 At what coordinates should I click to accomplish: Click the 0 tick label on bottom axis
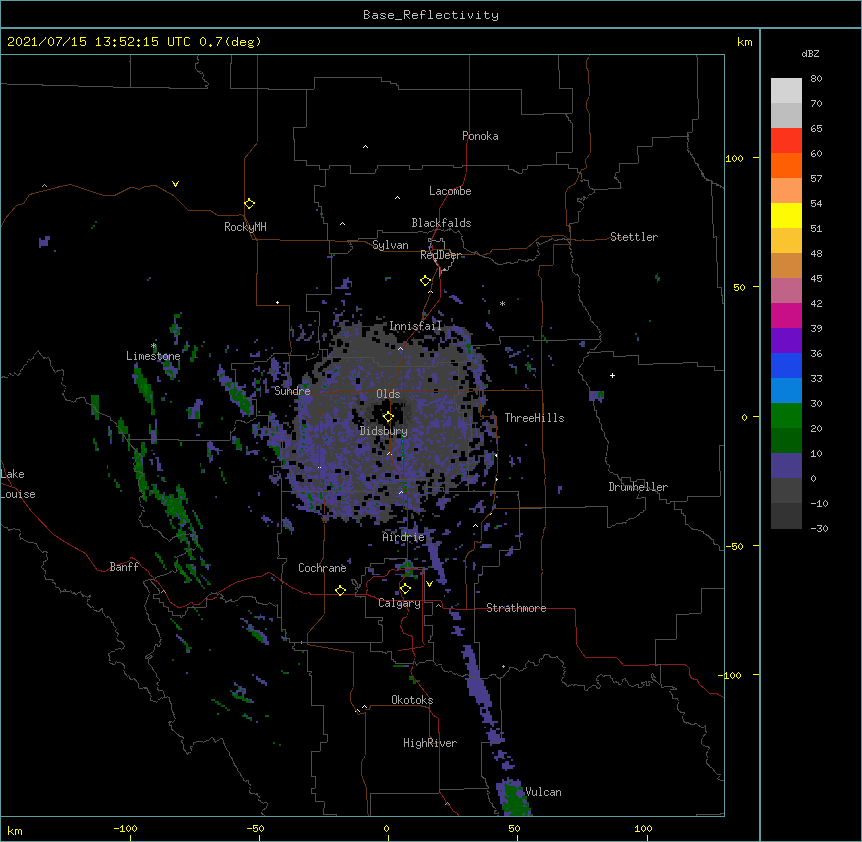pos(386,828)
